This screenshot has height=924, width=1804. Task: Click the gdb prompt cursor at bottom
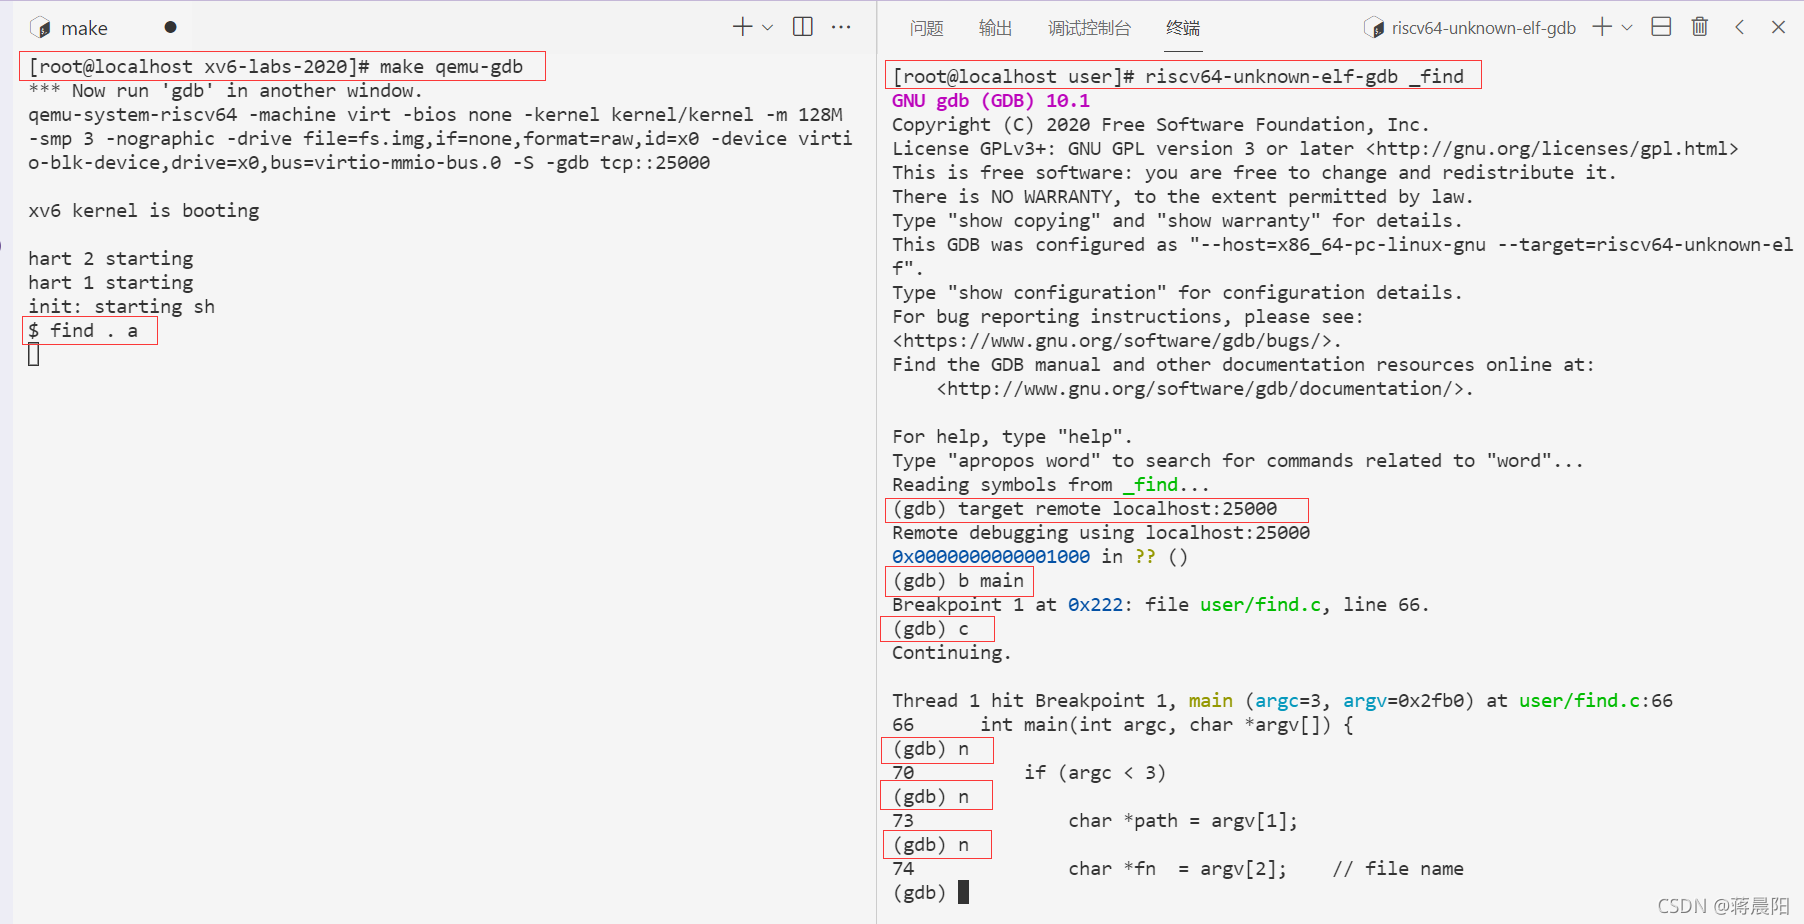[x=964, y=892]
